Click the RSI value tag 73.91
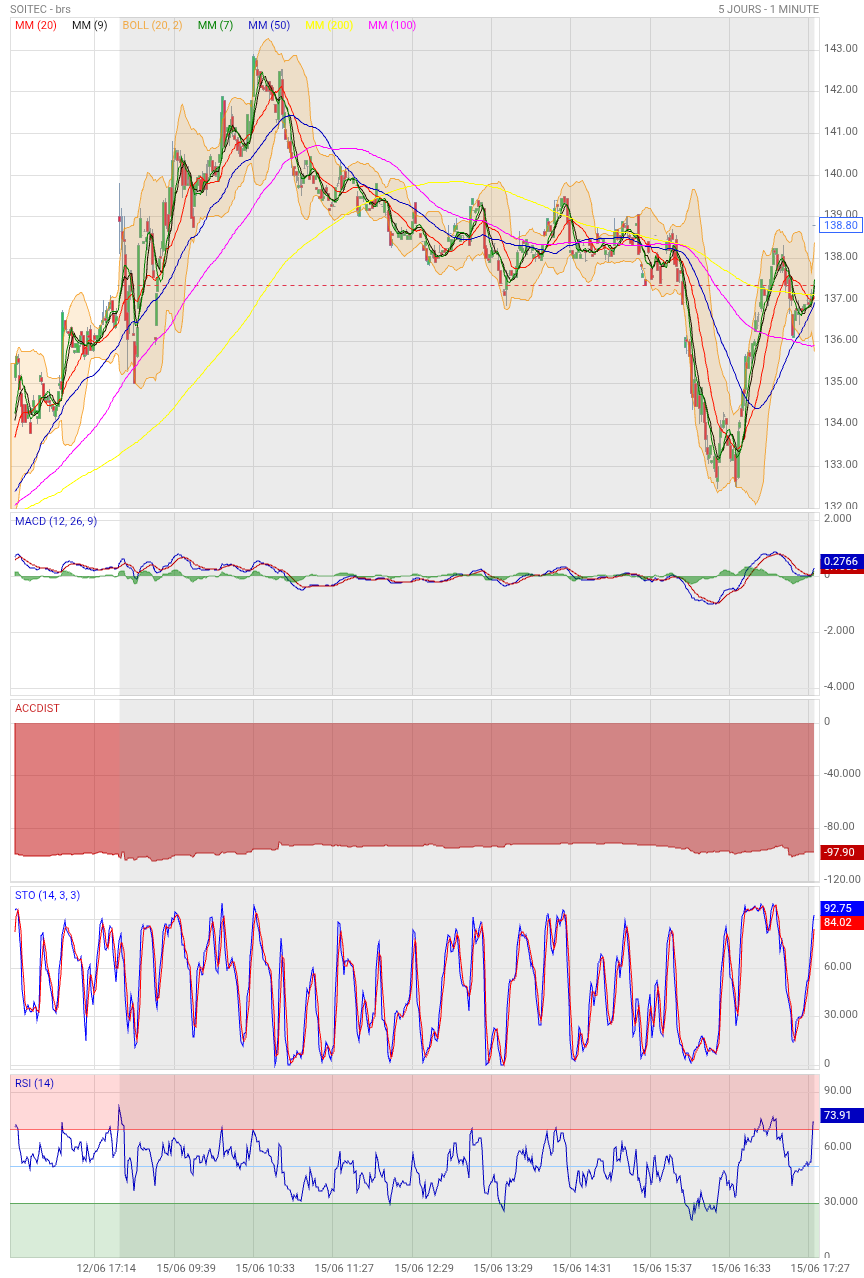864x1278 pixels. [x=841, y=1115]
